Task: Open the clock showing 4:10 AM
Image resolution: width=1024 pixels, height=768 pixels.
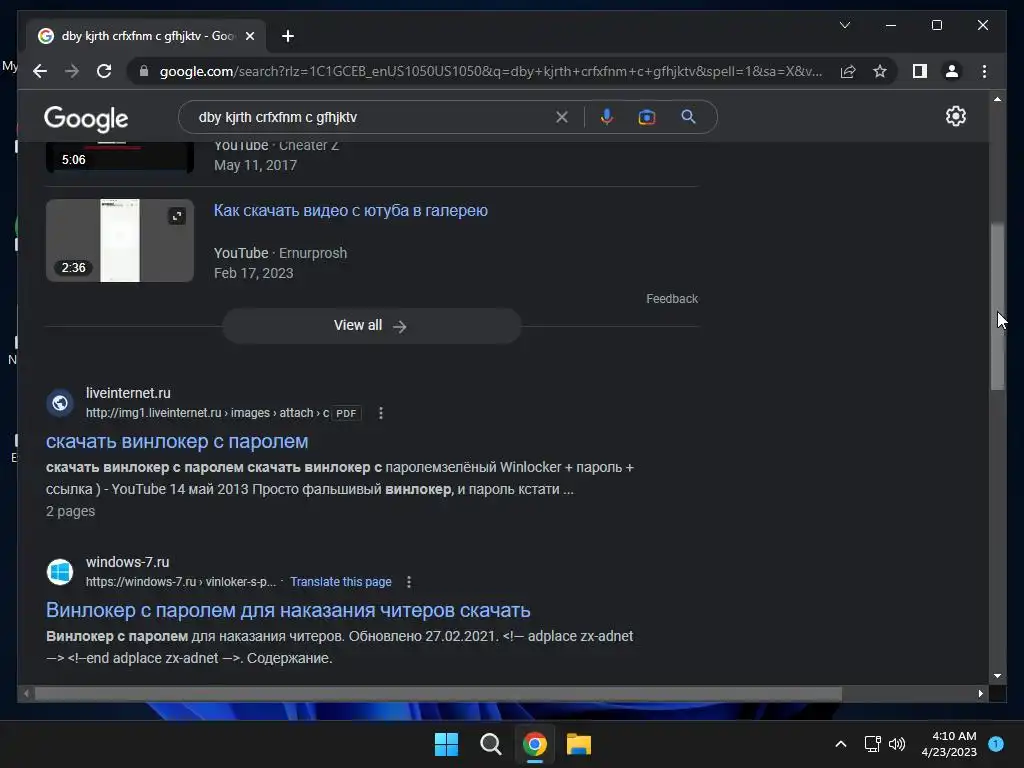Action: (949, 744)
